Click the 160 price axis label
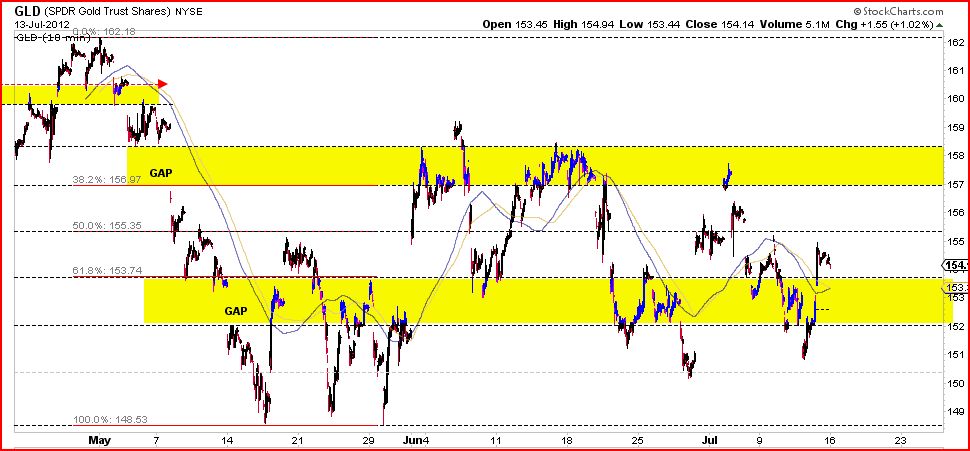The image size is (970, 451). pyautogui.click(x=956, y=99)
